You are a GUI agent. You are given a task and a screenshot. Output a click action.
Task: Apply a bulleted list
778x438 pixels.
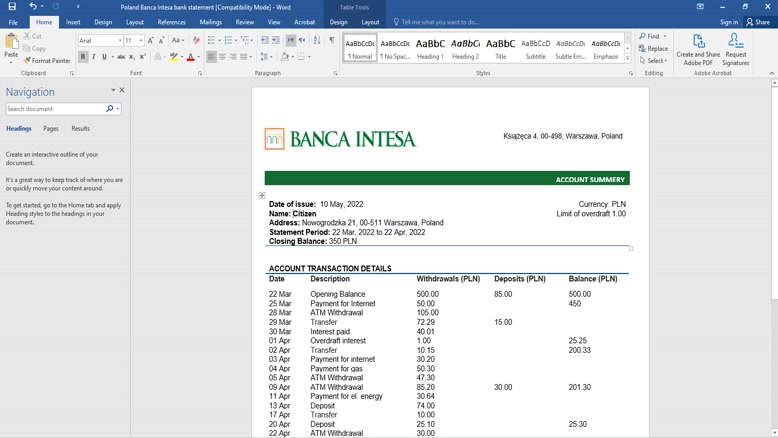pyautogui.click(x=211, y=41)
